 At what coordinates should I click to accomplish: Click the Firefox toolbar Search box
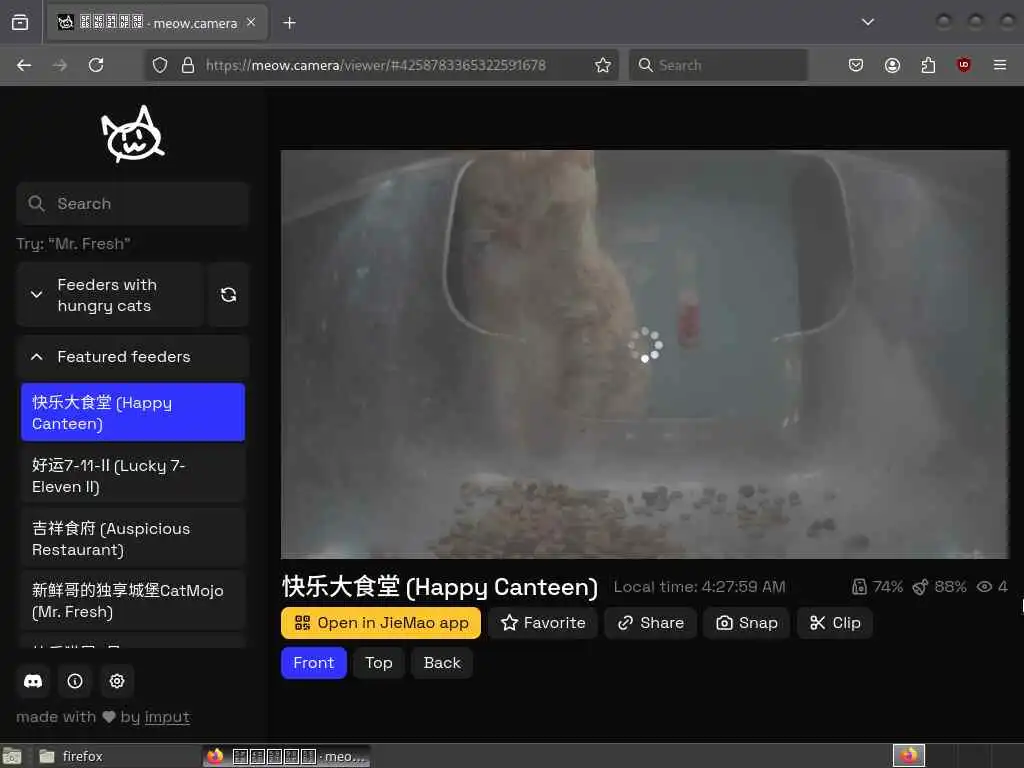[718, 65]
